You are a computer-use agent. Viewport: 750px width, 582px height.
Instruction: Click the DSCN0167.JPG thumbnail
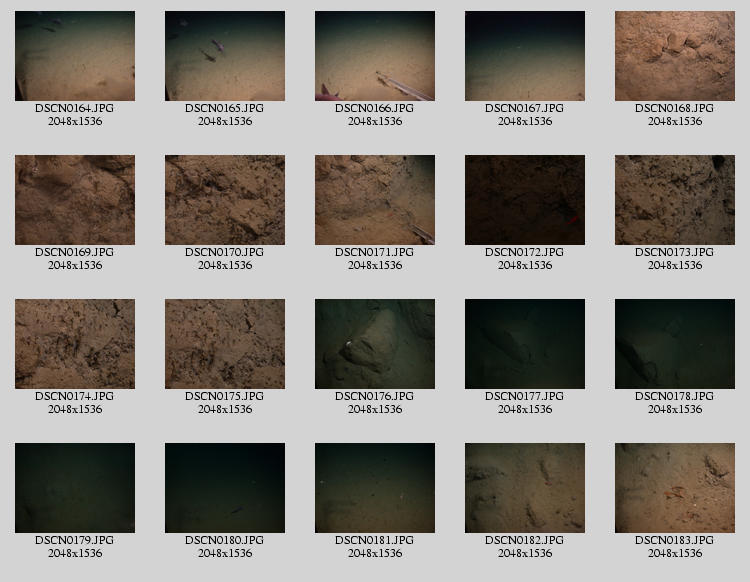(x=525, y=56)
